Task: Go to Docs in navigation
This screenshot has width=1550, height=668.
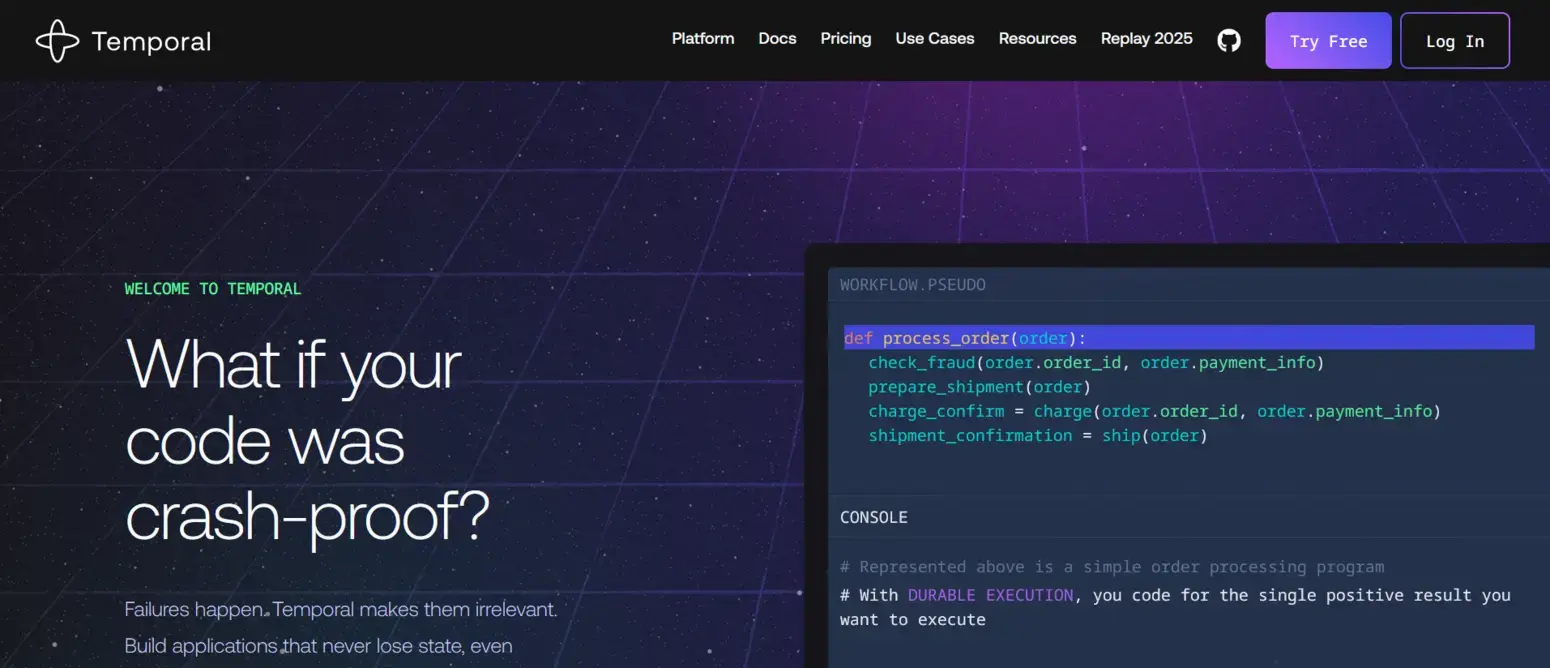Action: click(777, 39)
